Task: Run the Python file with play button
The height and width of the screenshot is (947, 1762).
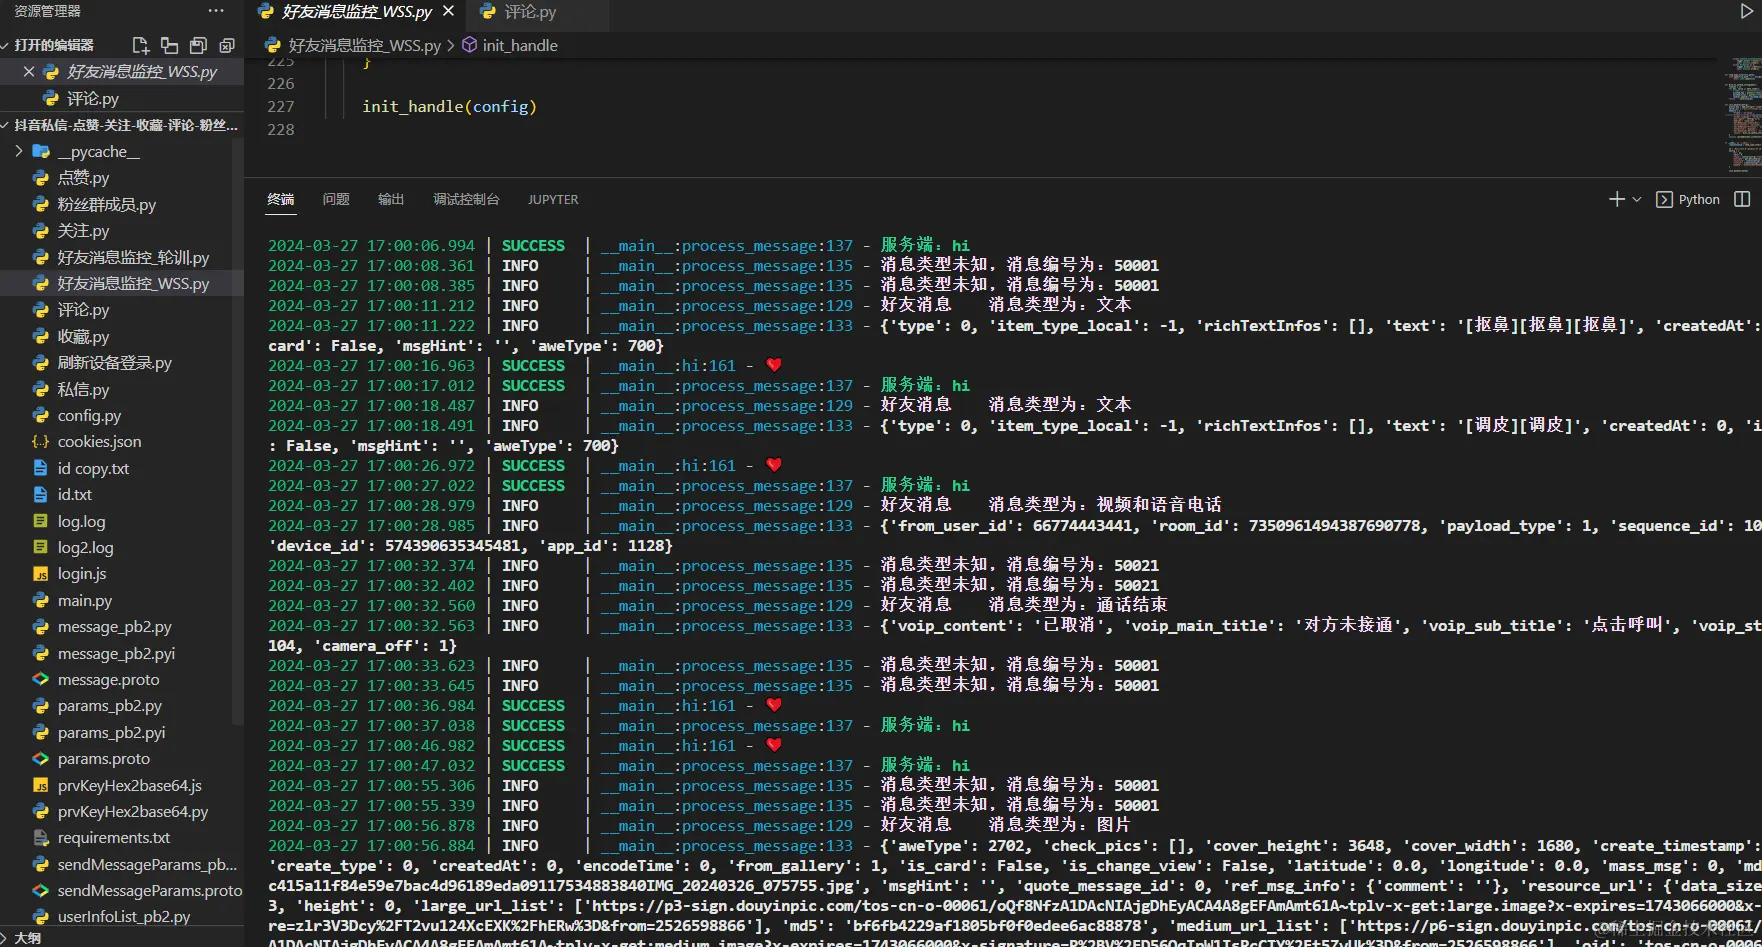Action: click(x=1747, y=12)
